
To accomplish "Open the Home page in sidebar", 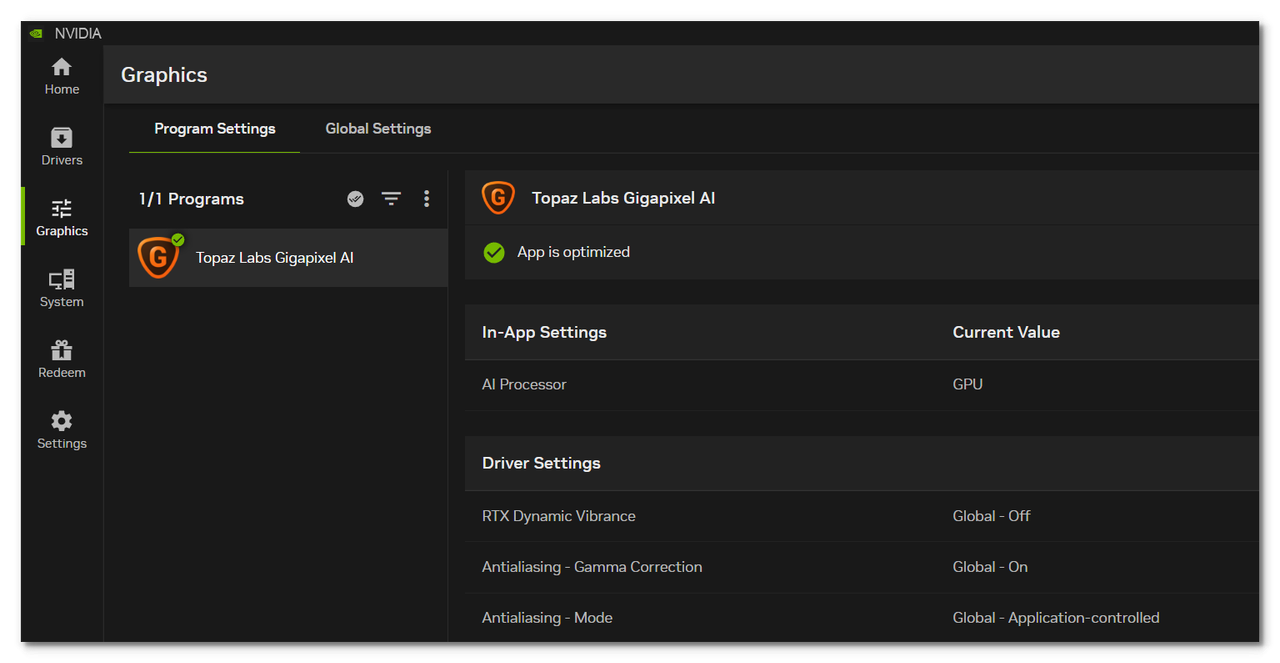I will [x=62, y=77].
